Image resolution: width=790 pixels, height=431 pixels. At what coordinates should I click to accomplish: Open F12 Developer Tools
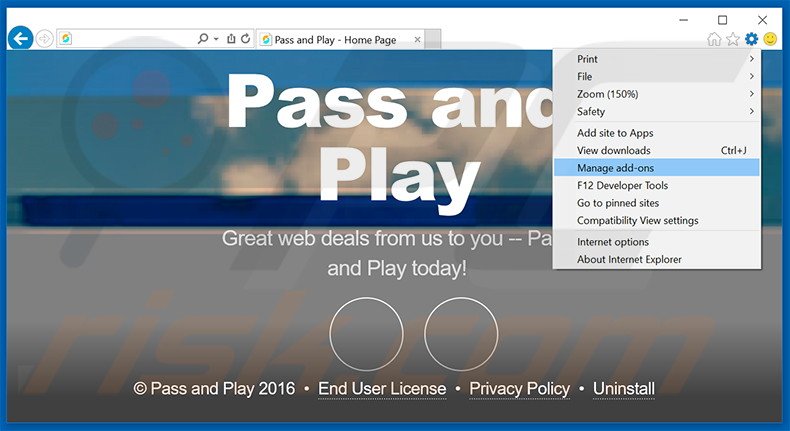coord(657,186)
